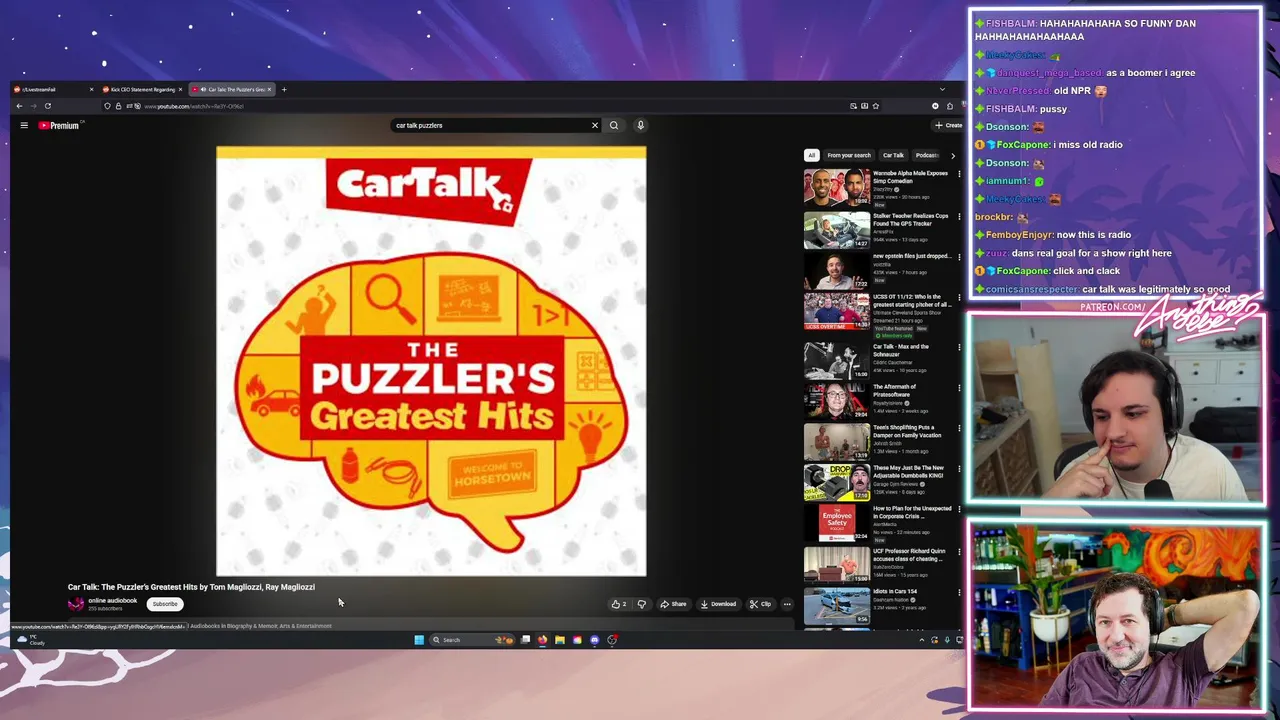This screenshot has height=720, width=1280.
Task: Subscribe to online audiobook channel
Action: pyautogui.click(x=165, y=604)
